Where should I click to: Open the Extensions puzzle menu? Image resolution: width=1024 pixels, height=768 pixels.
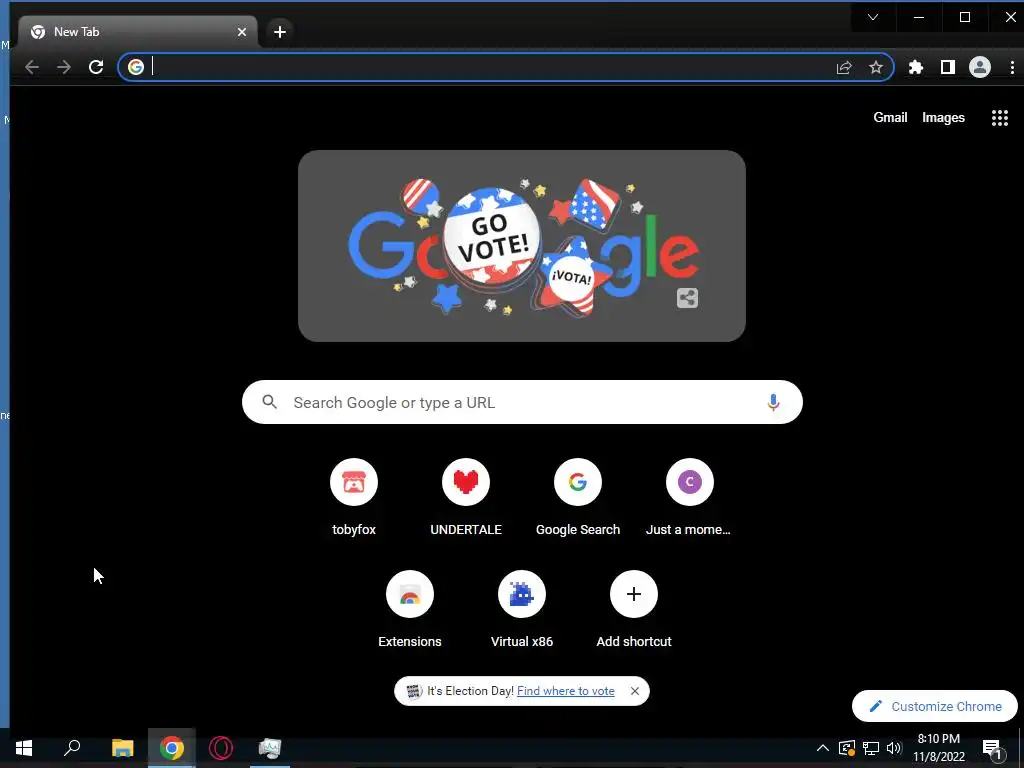tap(916, 67)
